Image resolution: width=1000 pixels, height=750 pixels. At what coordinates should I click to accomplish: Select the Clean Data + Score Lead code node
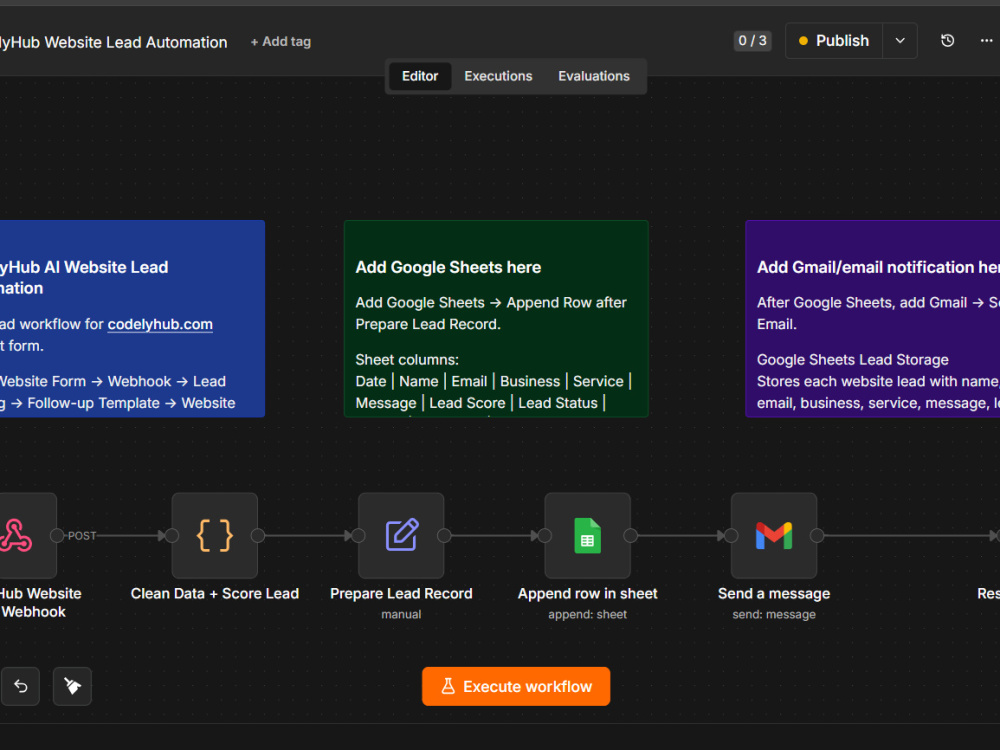[x=214, y=536]
